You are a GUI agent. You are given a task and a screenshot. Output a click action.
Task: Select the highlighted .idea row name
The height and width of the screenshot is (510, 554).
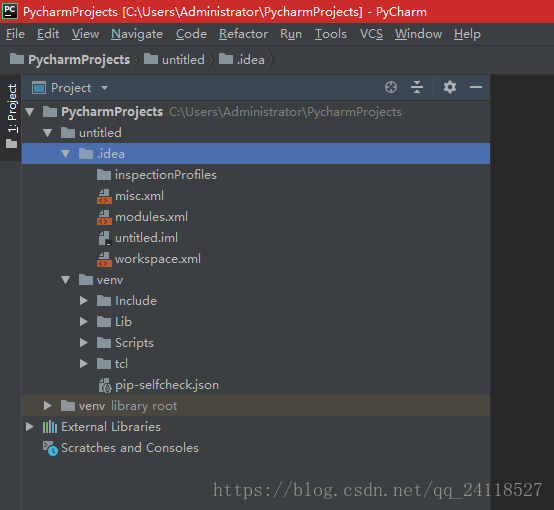coord(111,154)
